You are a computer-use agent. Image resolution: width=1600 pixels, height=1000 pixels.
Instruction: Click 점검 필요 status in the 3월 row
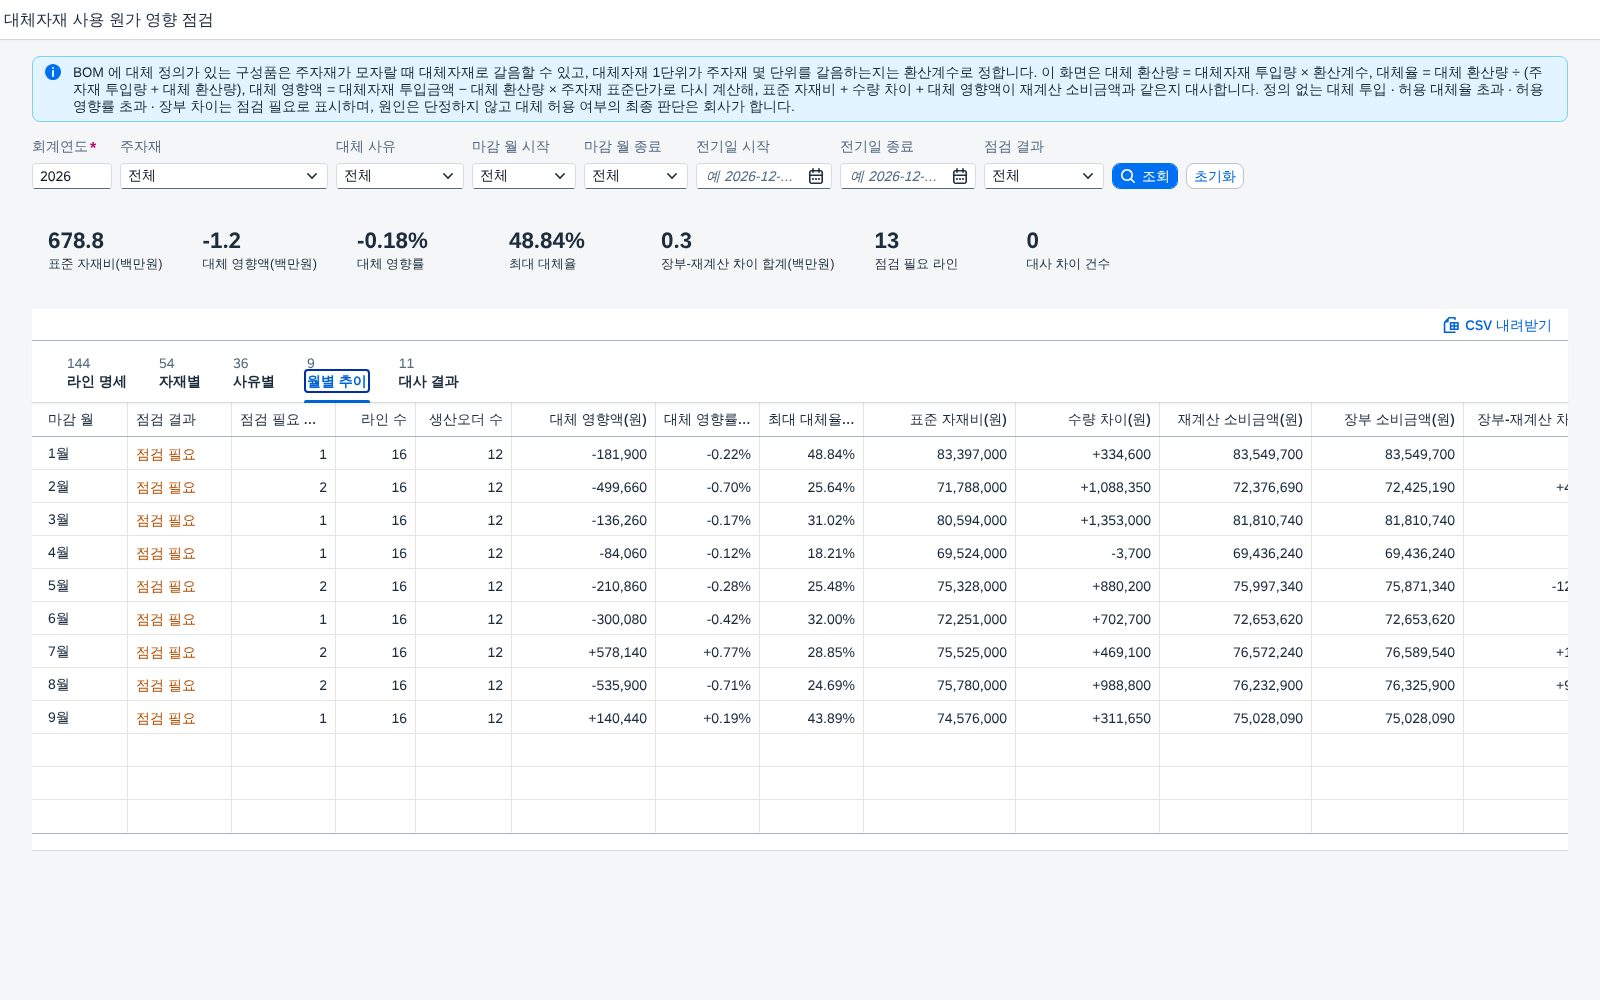[x=166, y=520]
